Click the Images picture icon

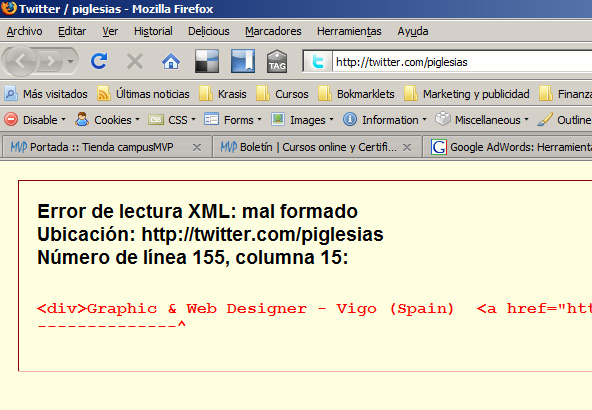point(278,119)
